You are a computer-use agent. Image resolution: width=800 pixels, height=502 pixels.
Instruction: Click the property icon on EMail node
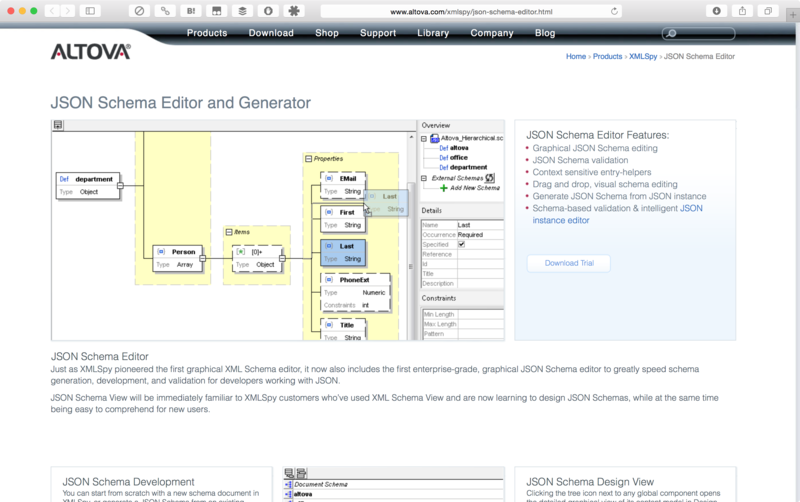click(x=329, y=179)
